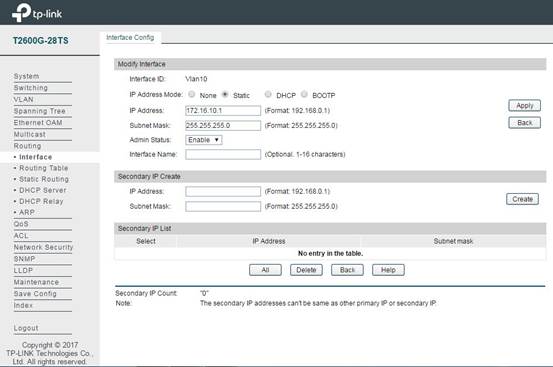553x367 pixels.
Task: Click the IP Address column header
Action: [x=269, y=241]
